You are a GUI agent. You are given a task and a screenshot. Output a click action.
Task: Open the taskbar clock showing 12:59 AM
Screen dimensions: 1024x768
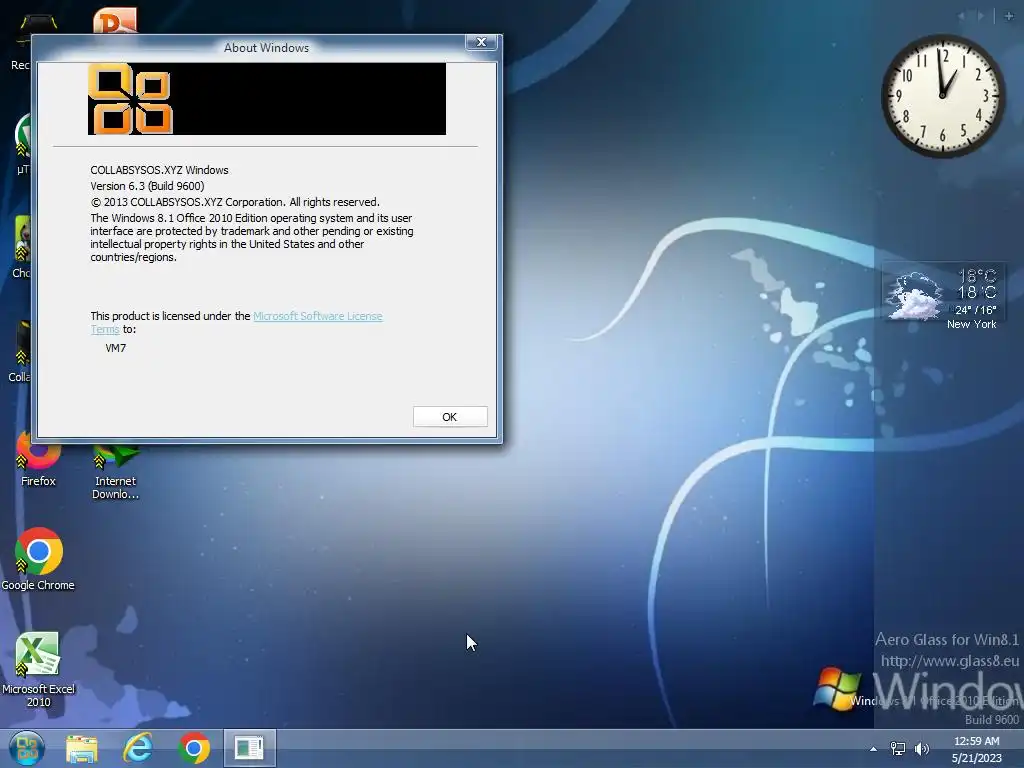point(976,741)
